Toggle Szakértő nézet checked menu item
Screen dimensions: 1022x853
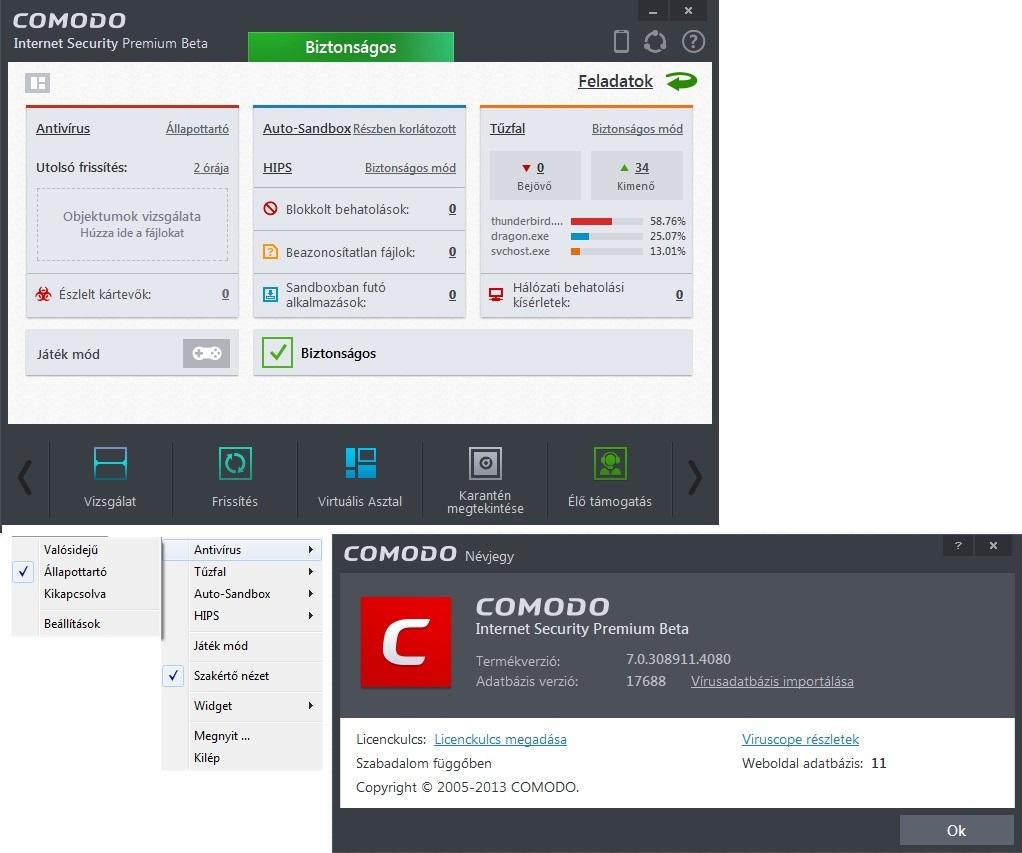pos(242,676)
